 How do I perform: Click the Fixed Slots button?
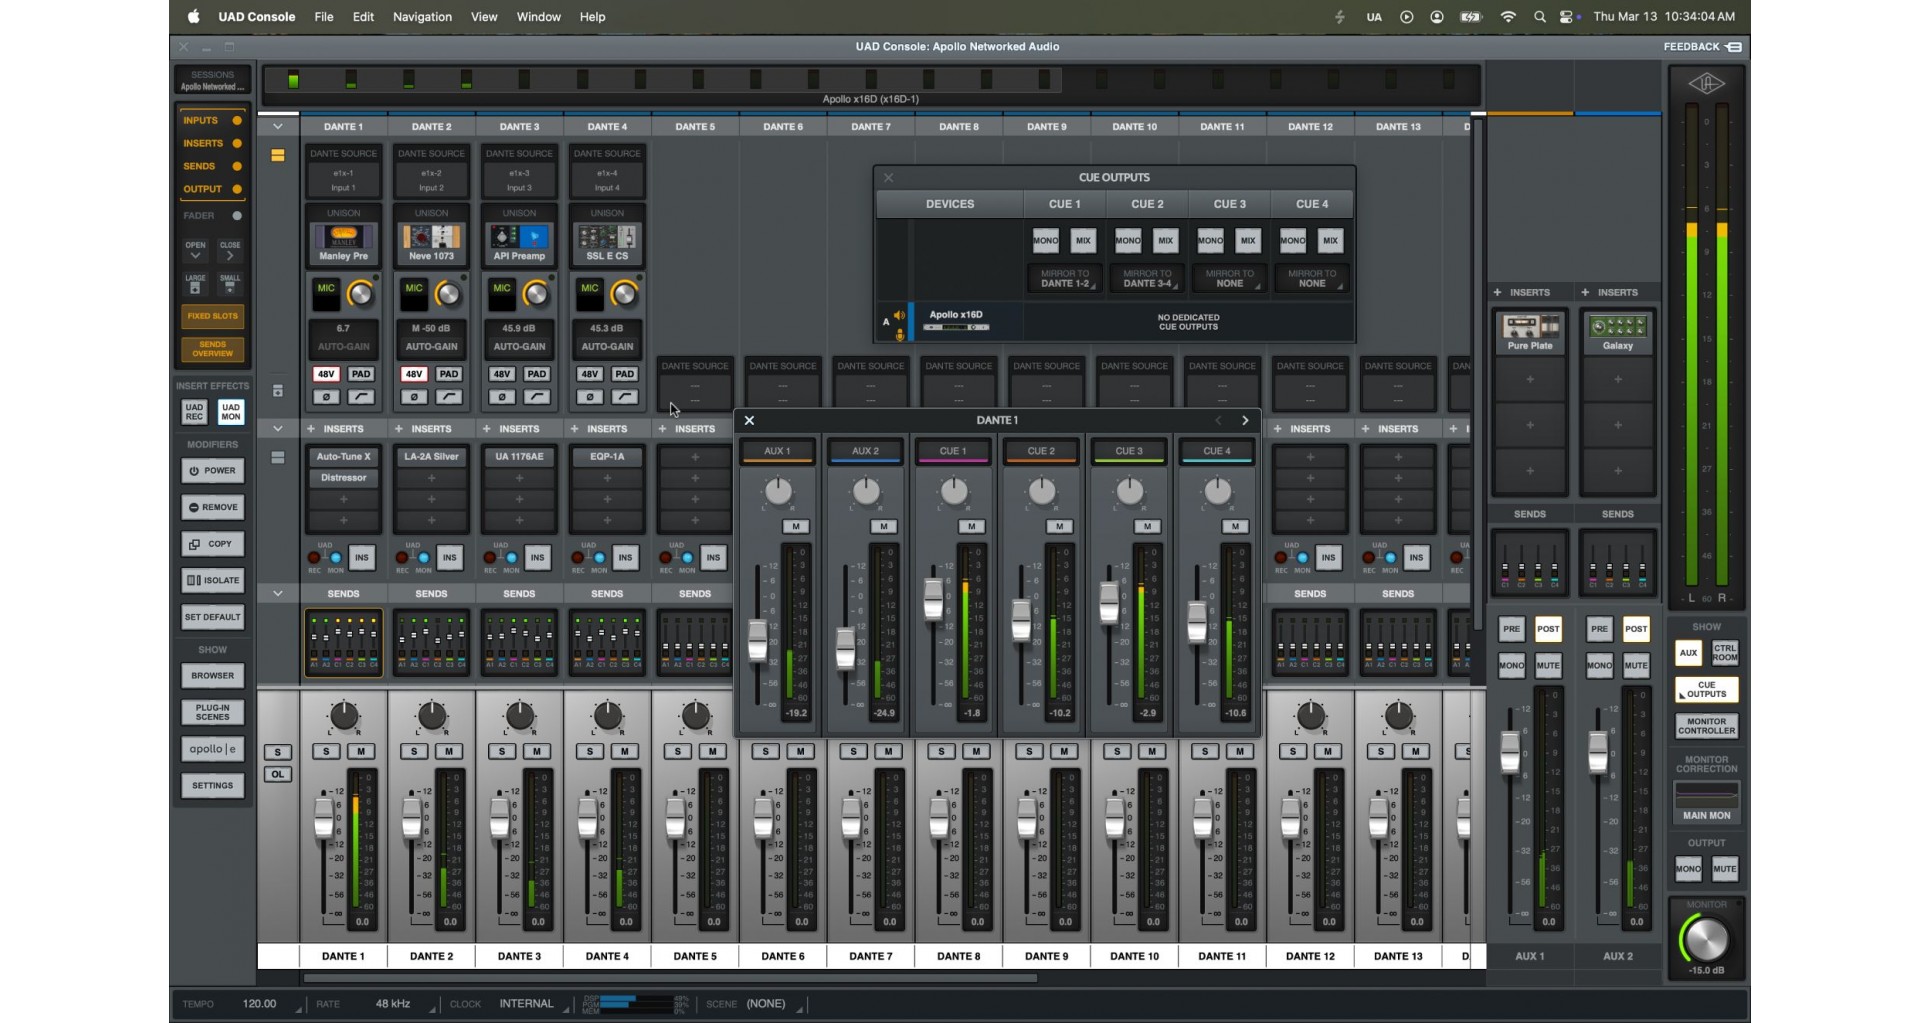(212, 317)
